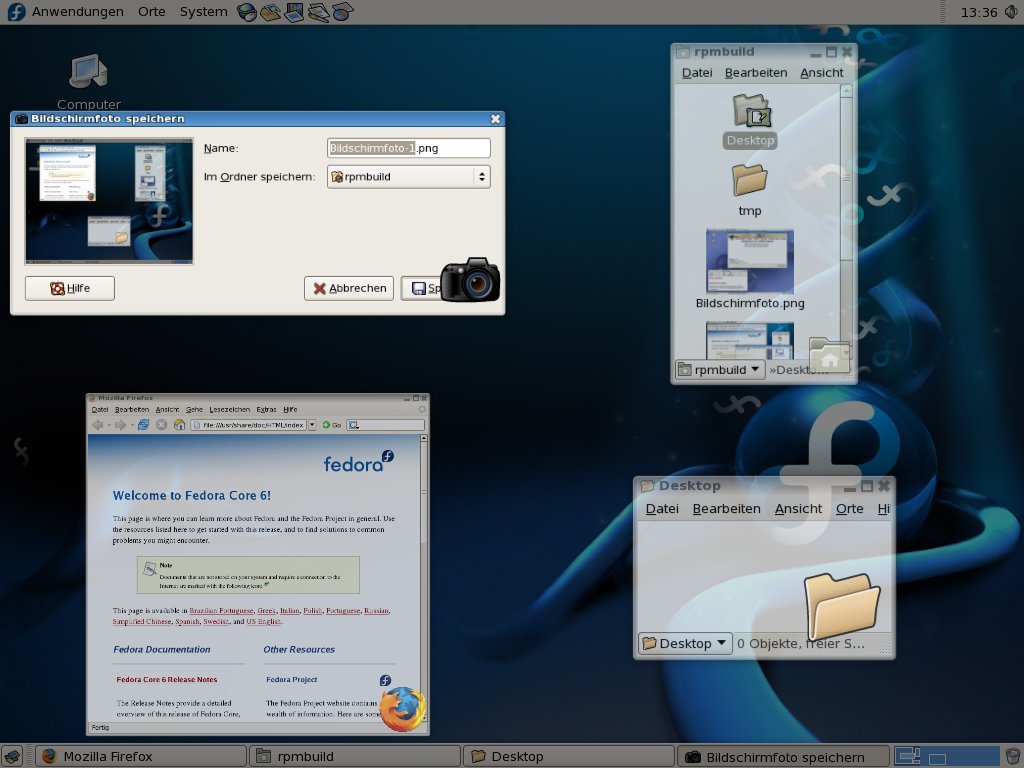
Task: Open the trash icon in the bottom panel
Action: point(1012,756)
